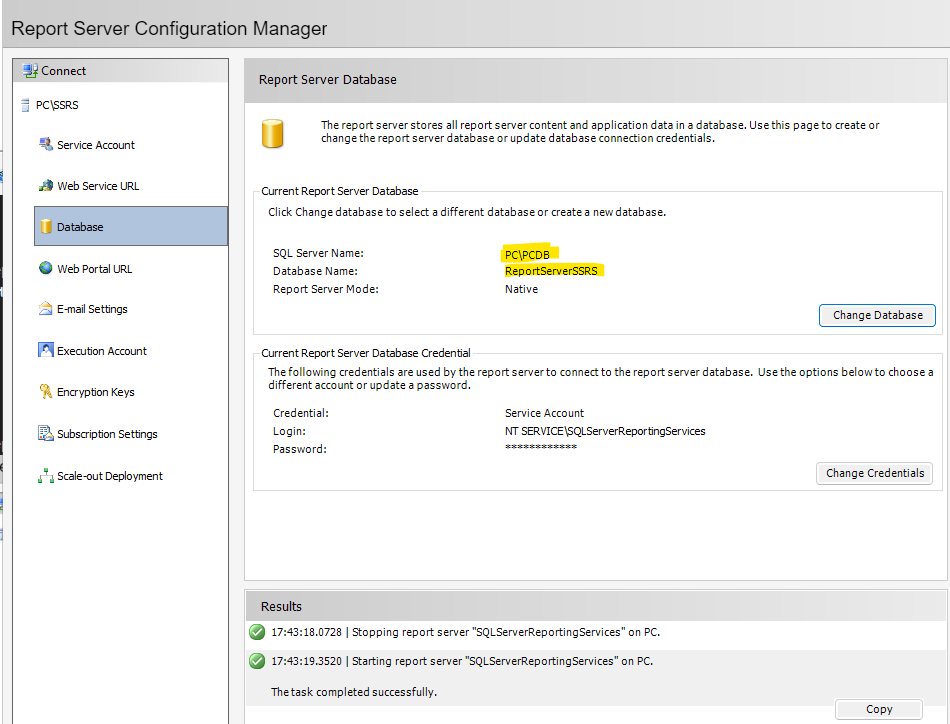Click the green check for Stopping report server

tap(257, 632)
